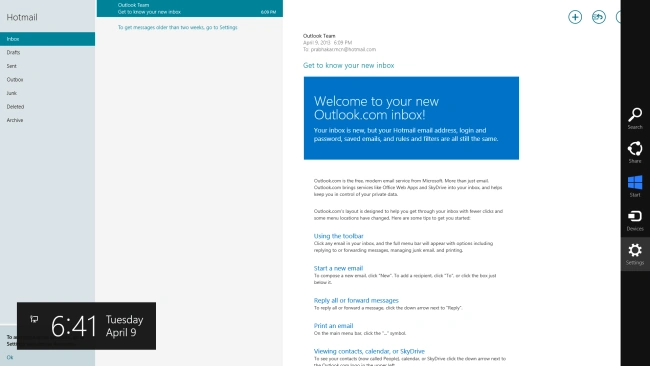
Task: Click the network status icon near clock
Action: 34,319
